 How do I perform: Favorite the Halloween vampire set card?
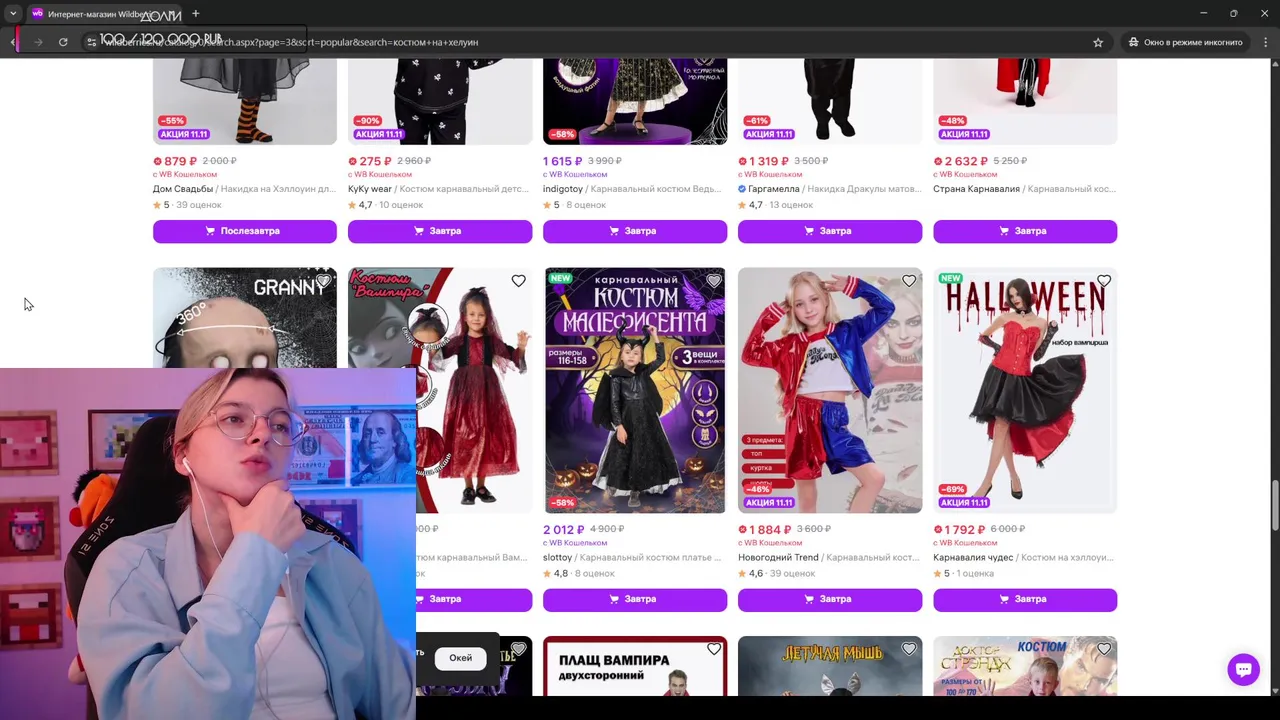click(1103, 281)
